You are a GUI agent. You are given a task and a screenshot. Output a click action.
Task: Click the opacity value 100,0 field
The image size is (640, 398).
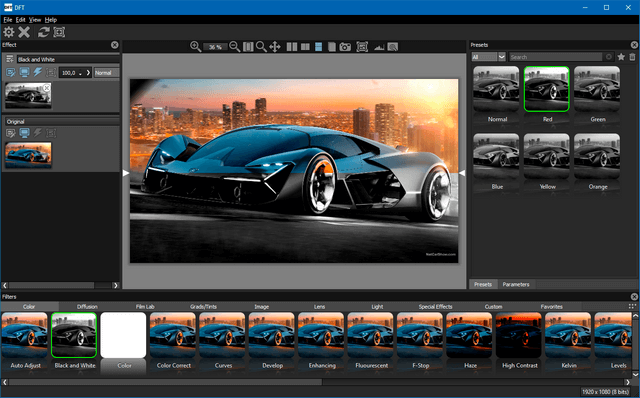tap(71, 73)
